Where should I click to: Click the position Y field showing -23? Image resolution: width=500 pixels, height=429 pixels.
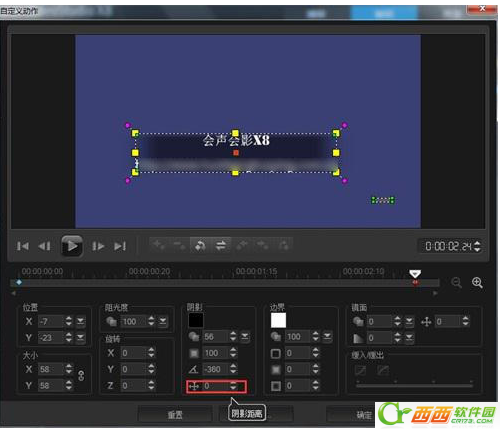[x=51, y=338]
